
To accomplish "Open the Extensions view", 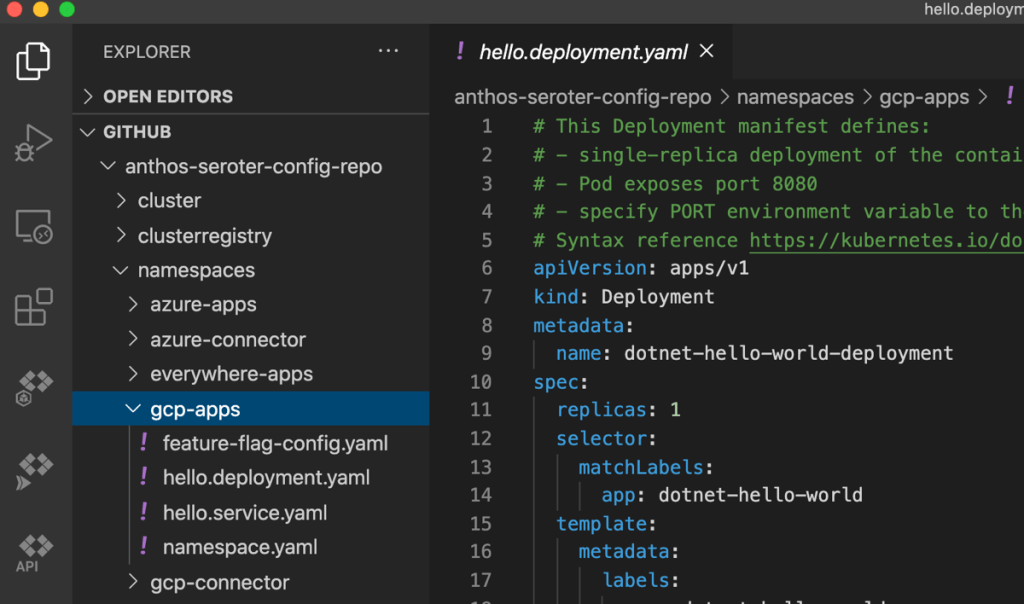I will 33,307.
